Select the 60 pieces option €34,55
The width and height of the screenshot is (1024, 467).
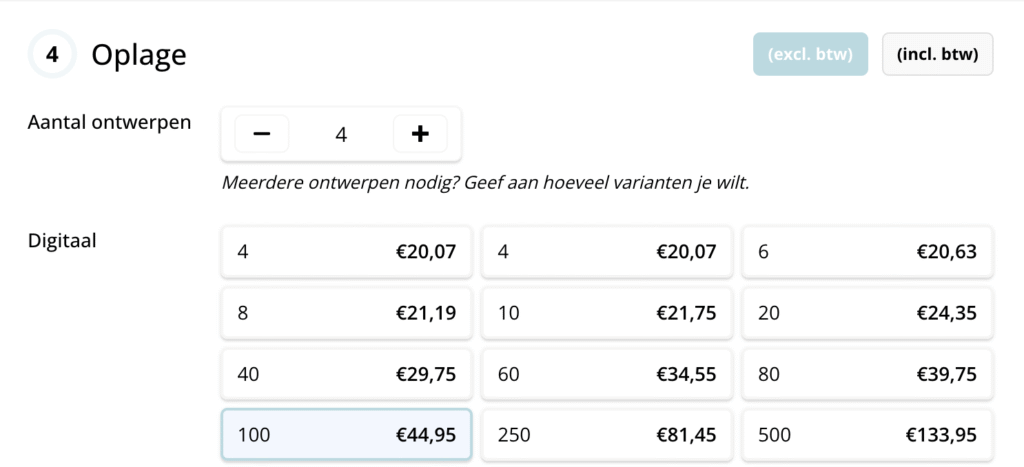606,374
